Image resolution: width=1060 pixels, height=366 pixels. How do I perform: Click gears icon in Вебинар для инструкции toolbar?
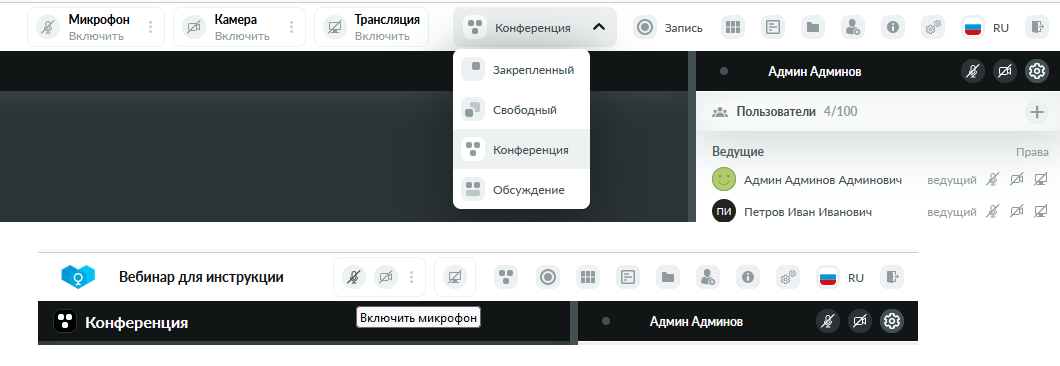click(787, 277)
